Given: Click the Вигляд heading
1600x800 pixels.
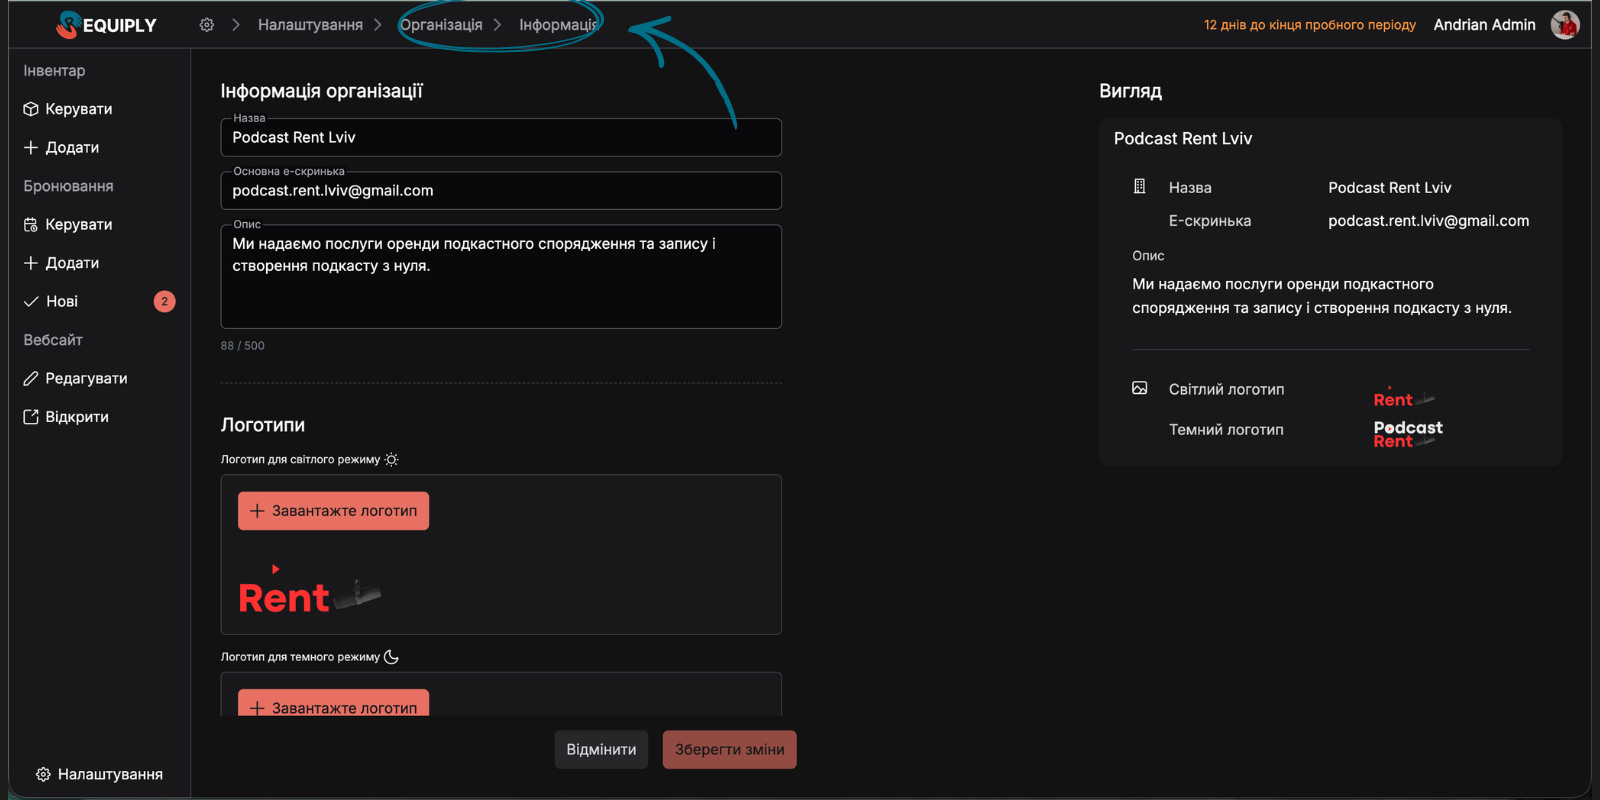Looking at the screenshot, I should pos(1131,91).
